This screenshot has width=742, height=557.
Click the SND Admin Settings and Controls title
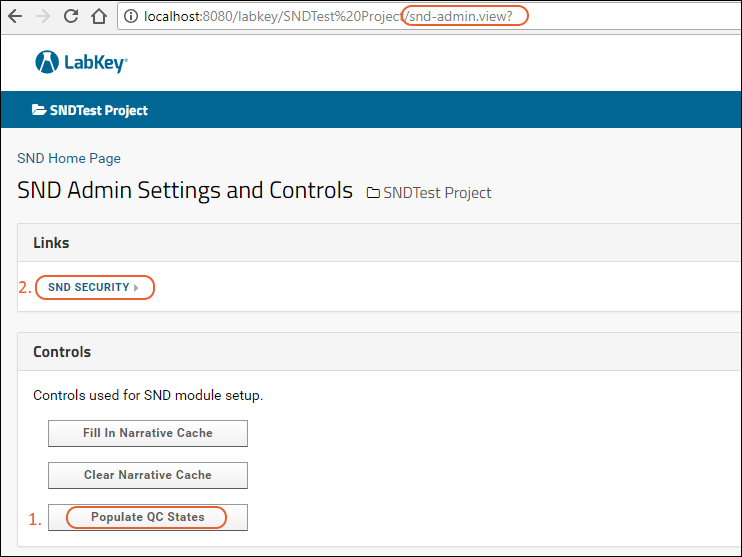pos(185,190)
